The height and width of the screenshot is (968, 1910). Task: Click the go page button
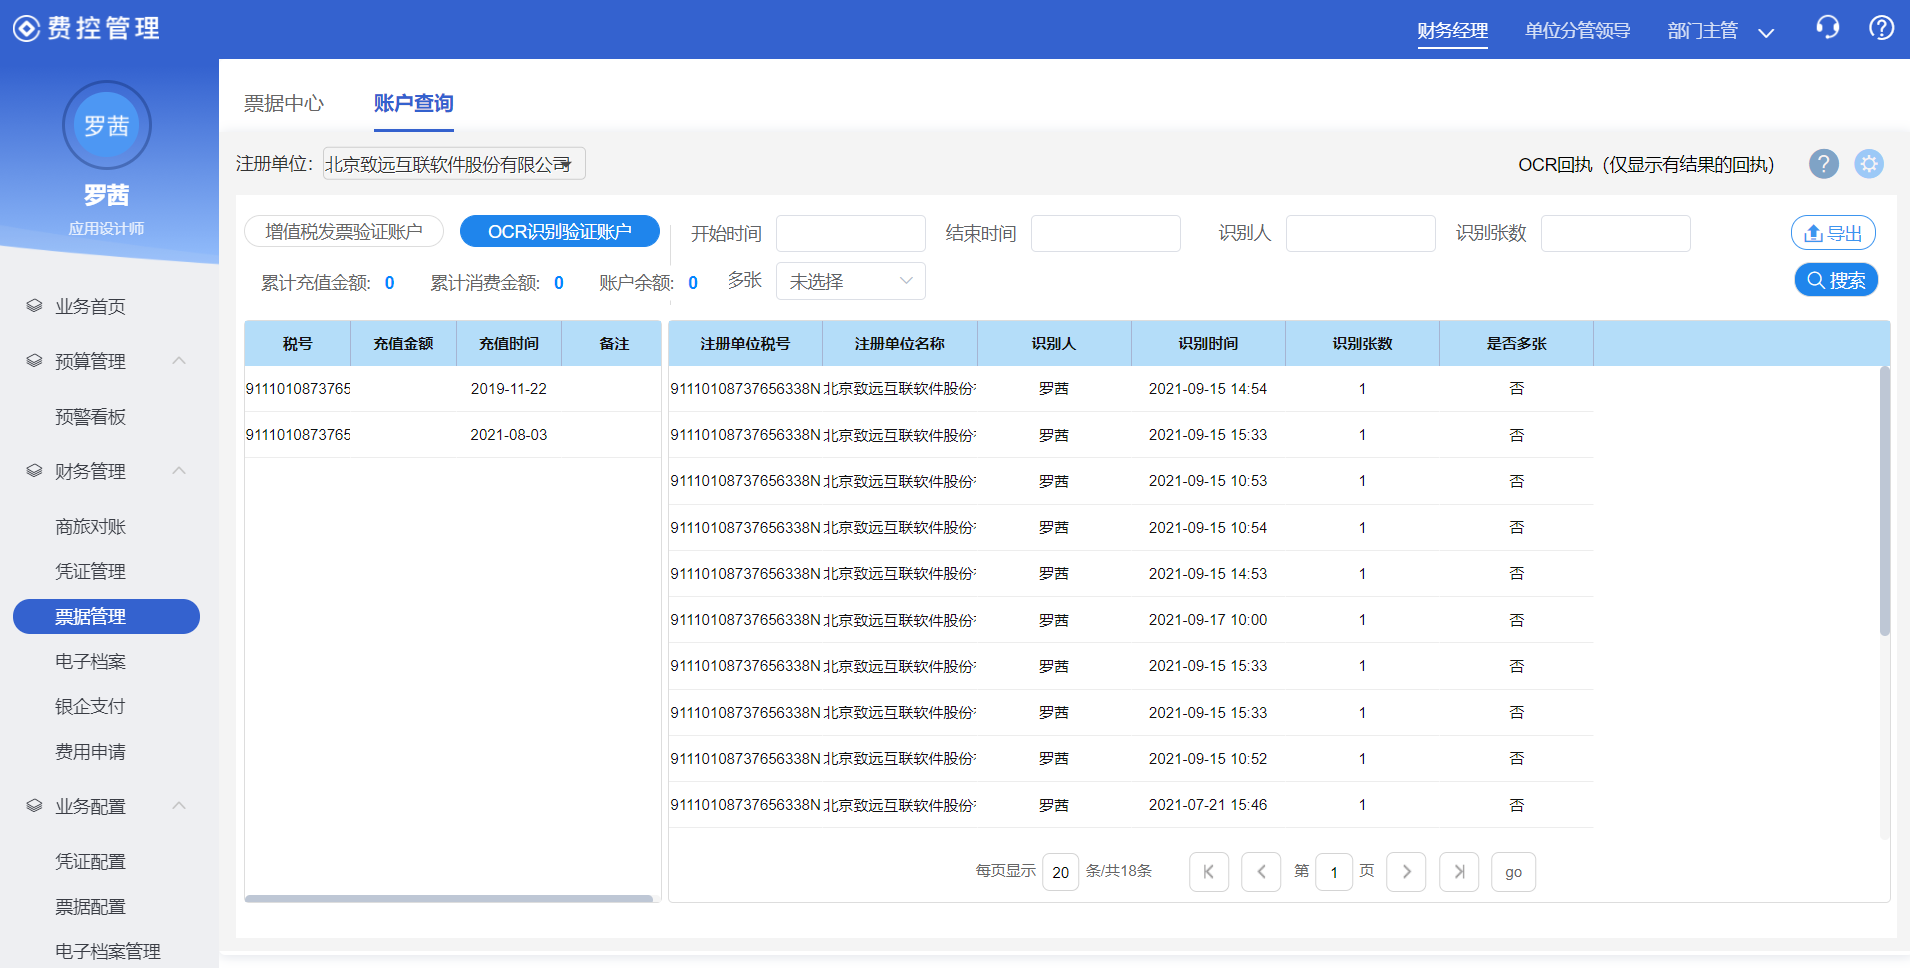[x=1513, y=872]
